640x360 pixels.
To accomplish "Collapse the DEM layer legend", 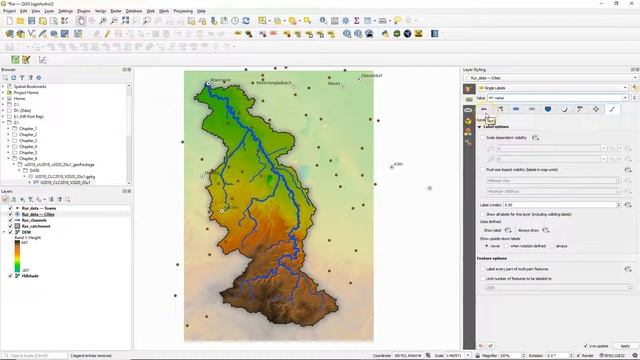I will [x=4, y=232].
